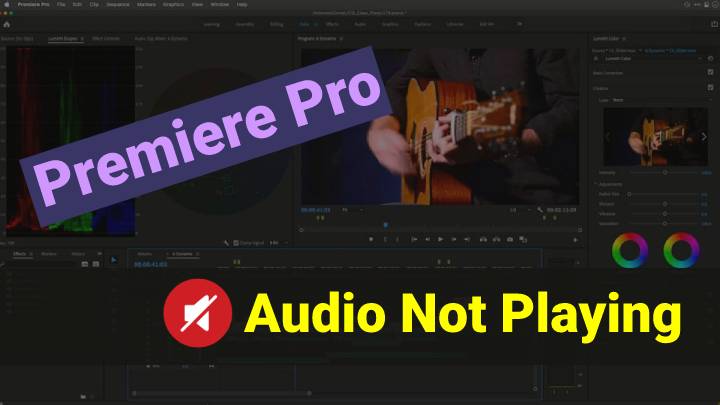Select the Selection tool arrow

coord(114,260)
